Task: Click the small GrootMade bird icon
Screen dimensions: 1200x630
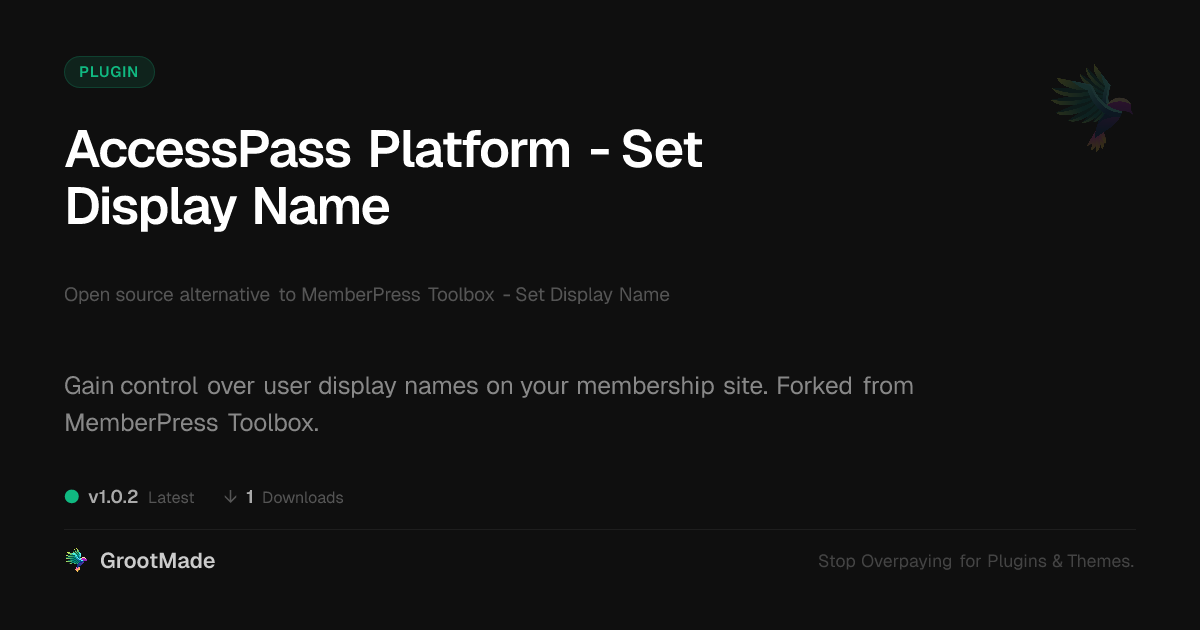Action: [x=76, y=561]
